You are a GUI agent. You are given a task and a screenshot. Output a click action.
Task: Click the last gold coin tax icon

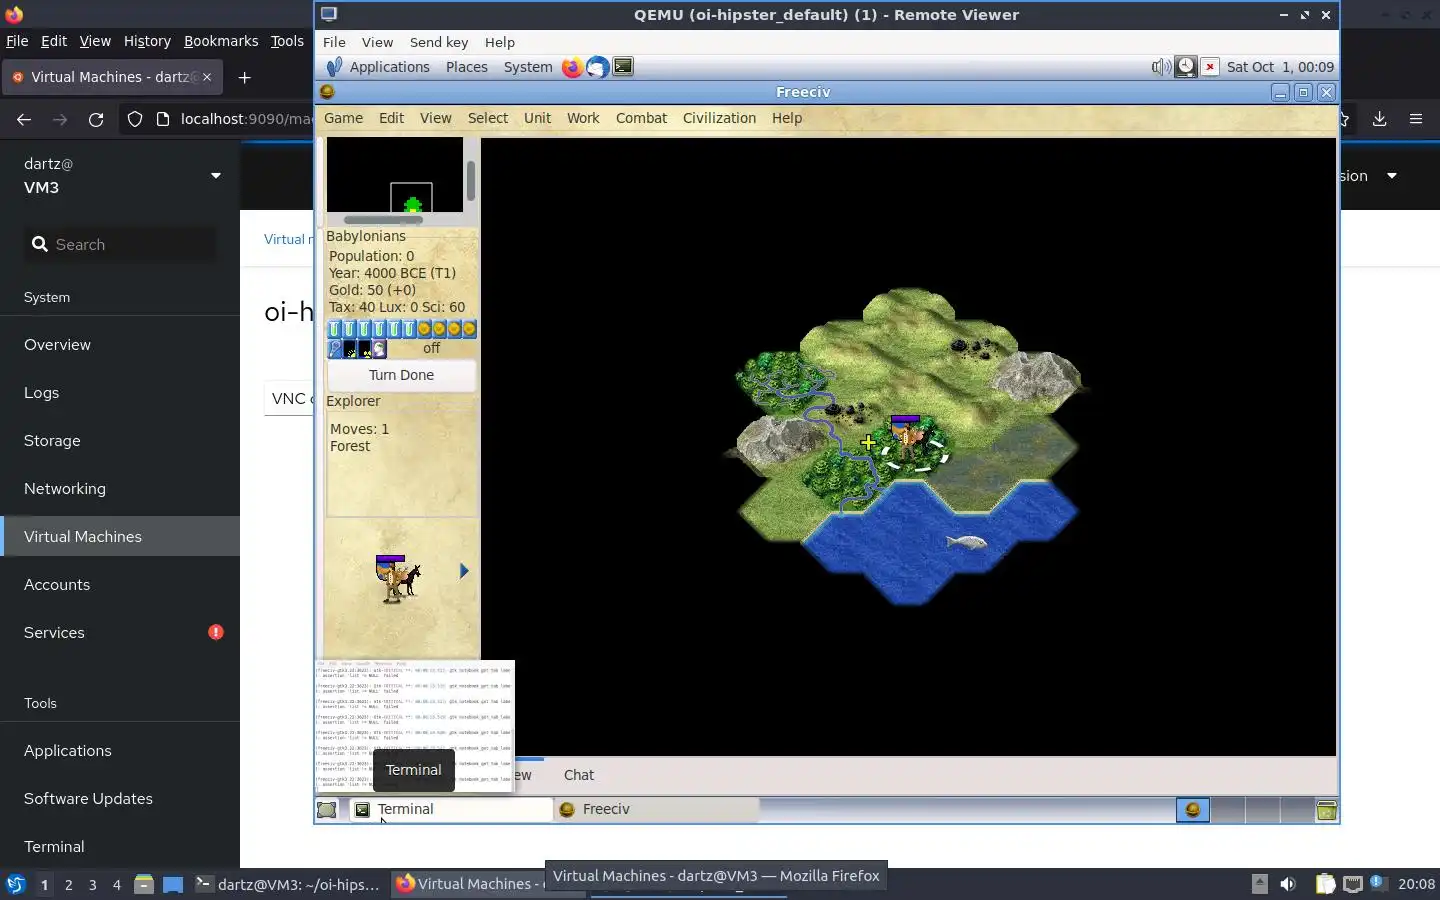[469, 329]
